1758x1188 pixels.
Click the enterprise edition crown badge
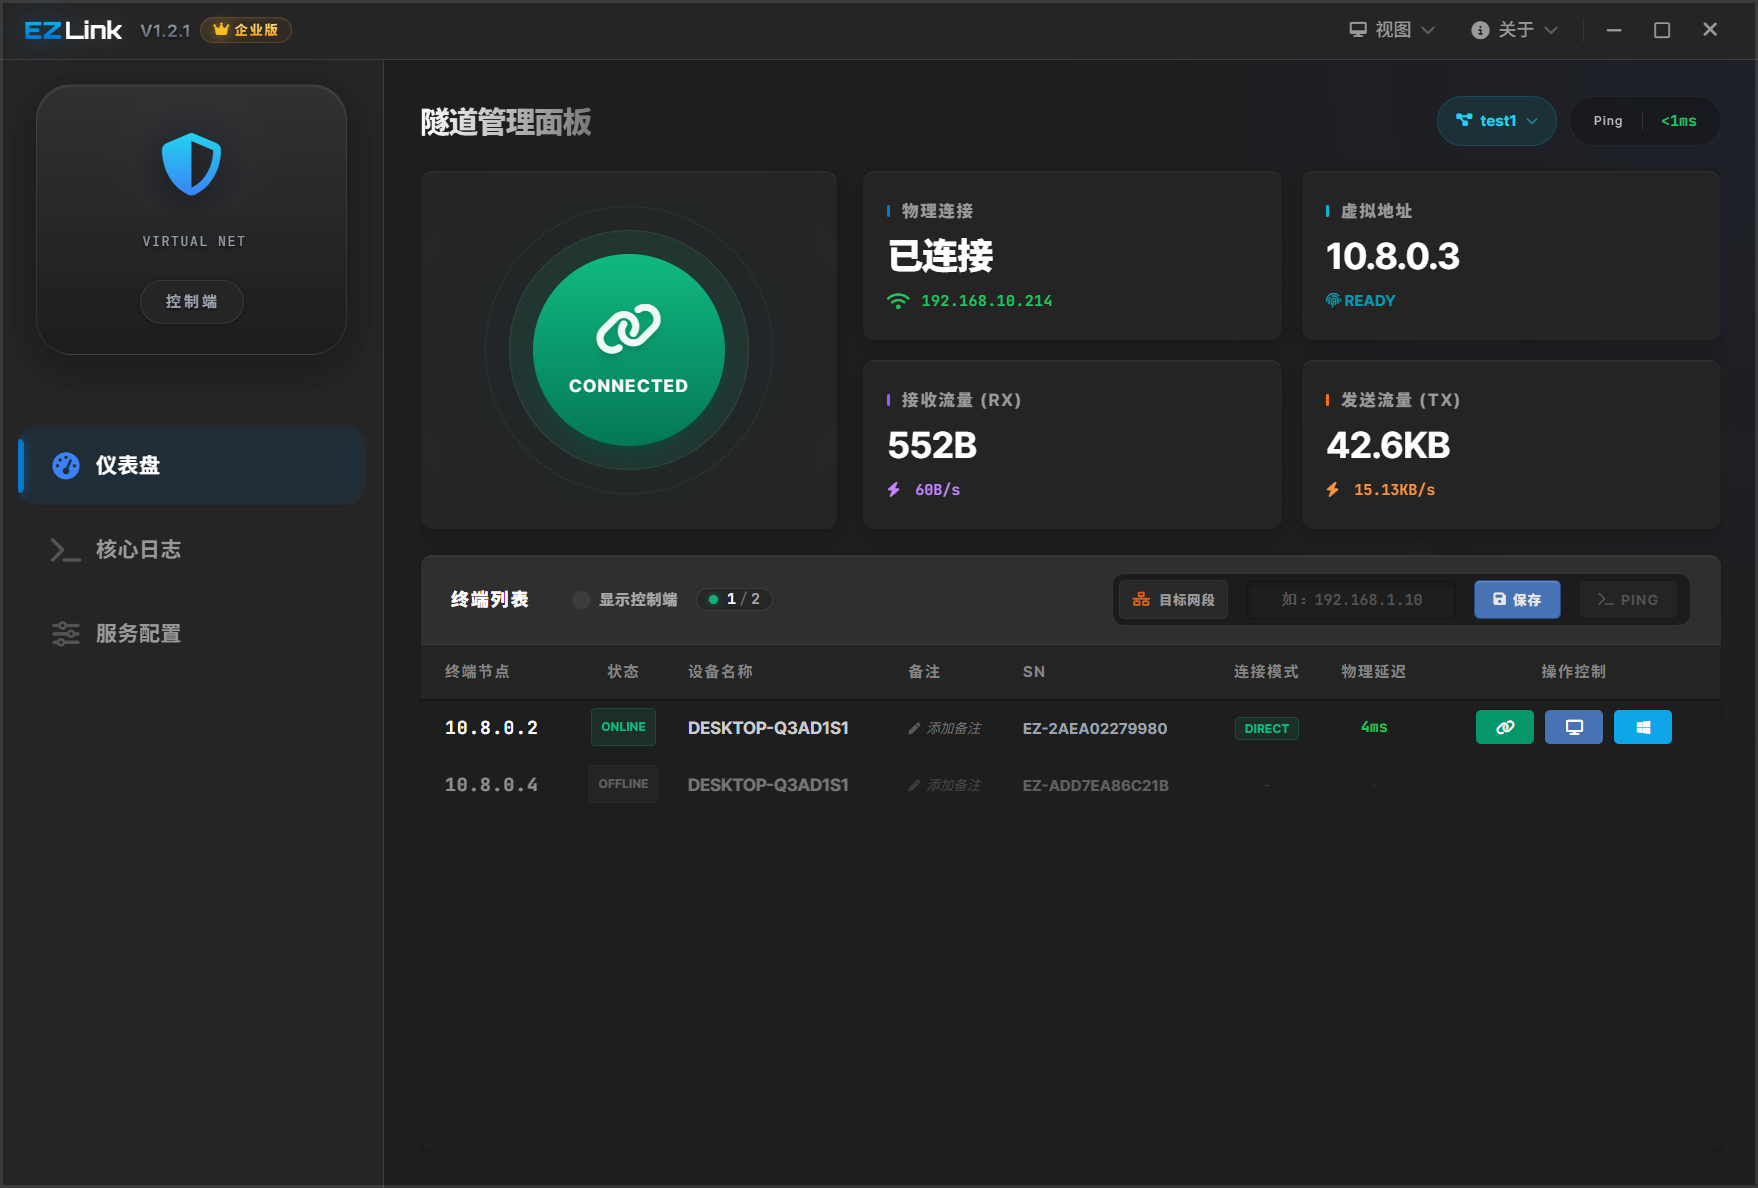tap(246, 30)
